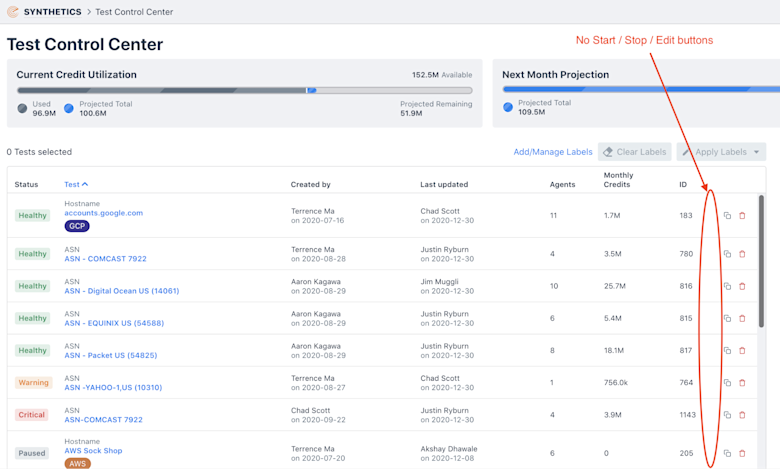This screenshot has height=469, width=780.
Task: Delete the AWS Sock Shop test
Action: point(742,453)
